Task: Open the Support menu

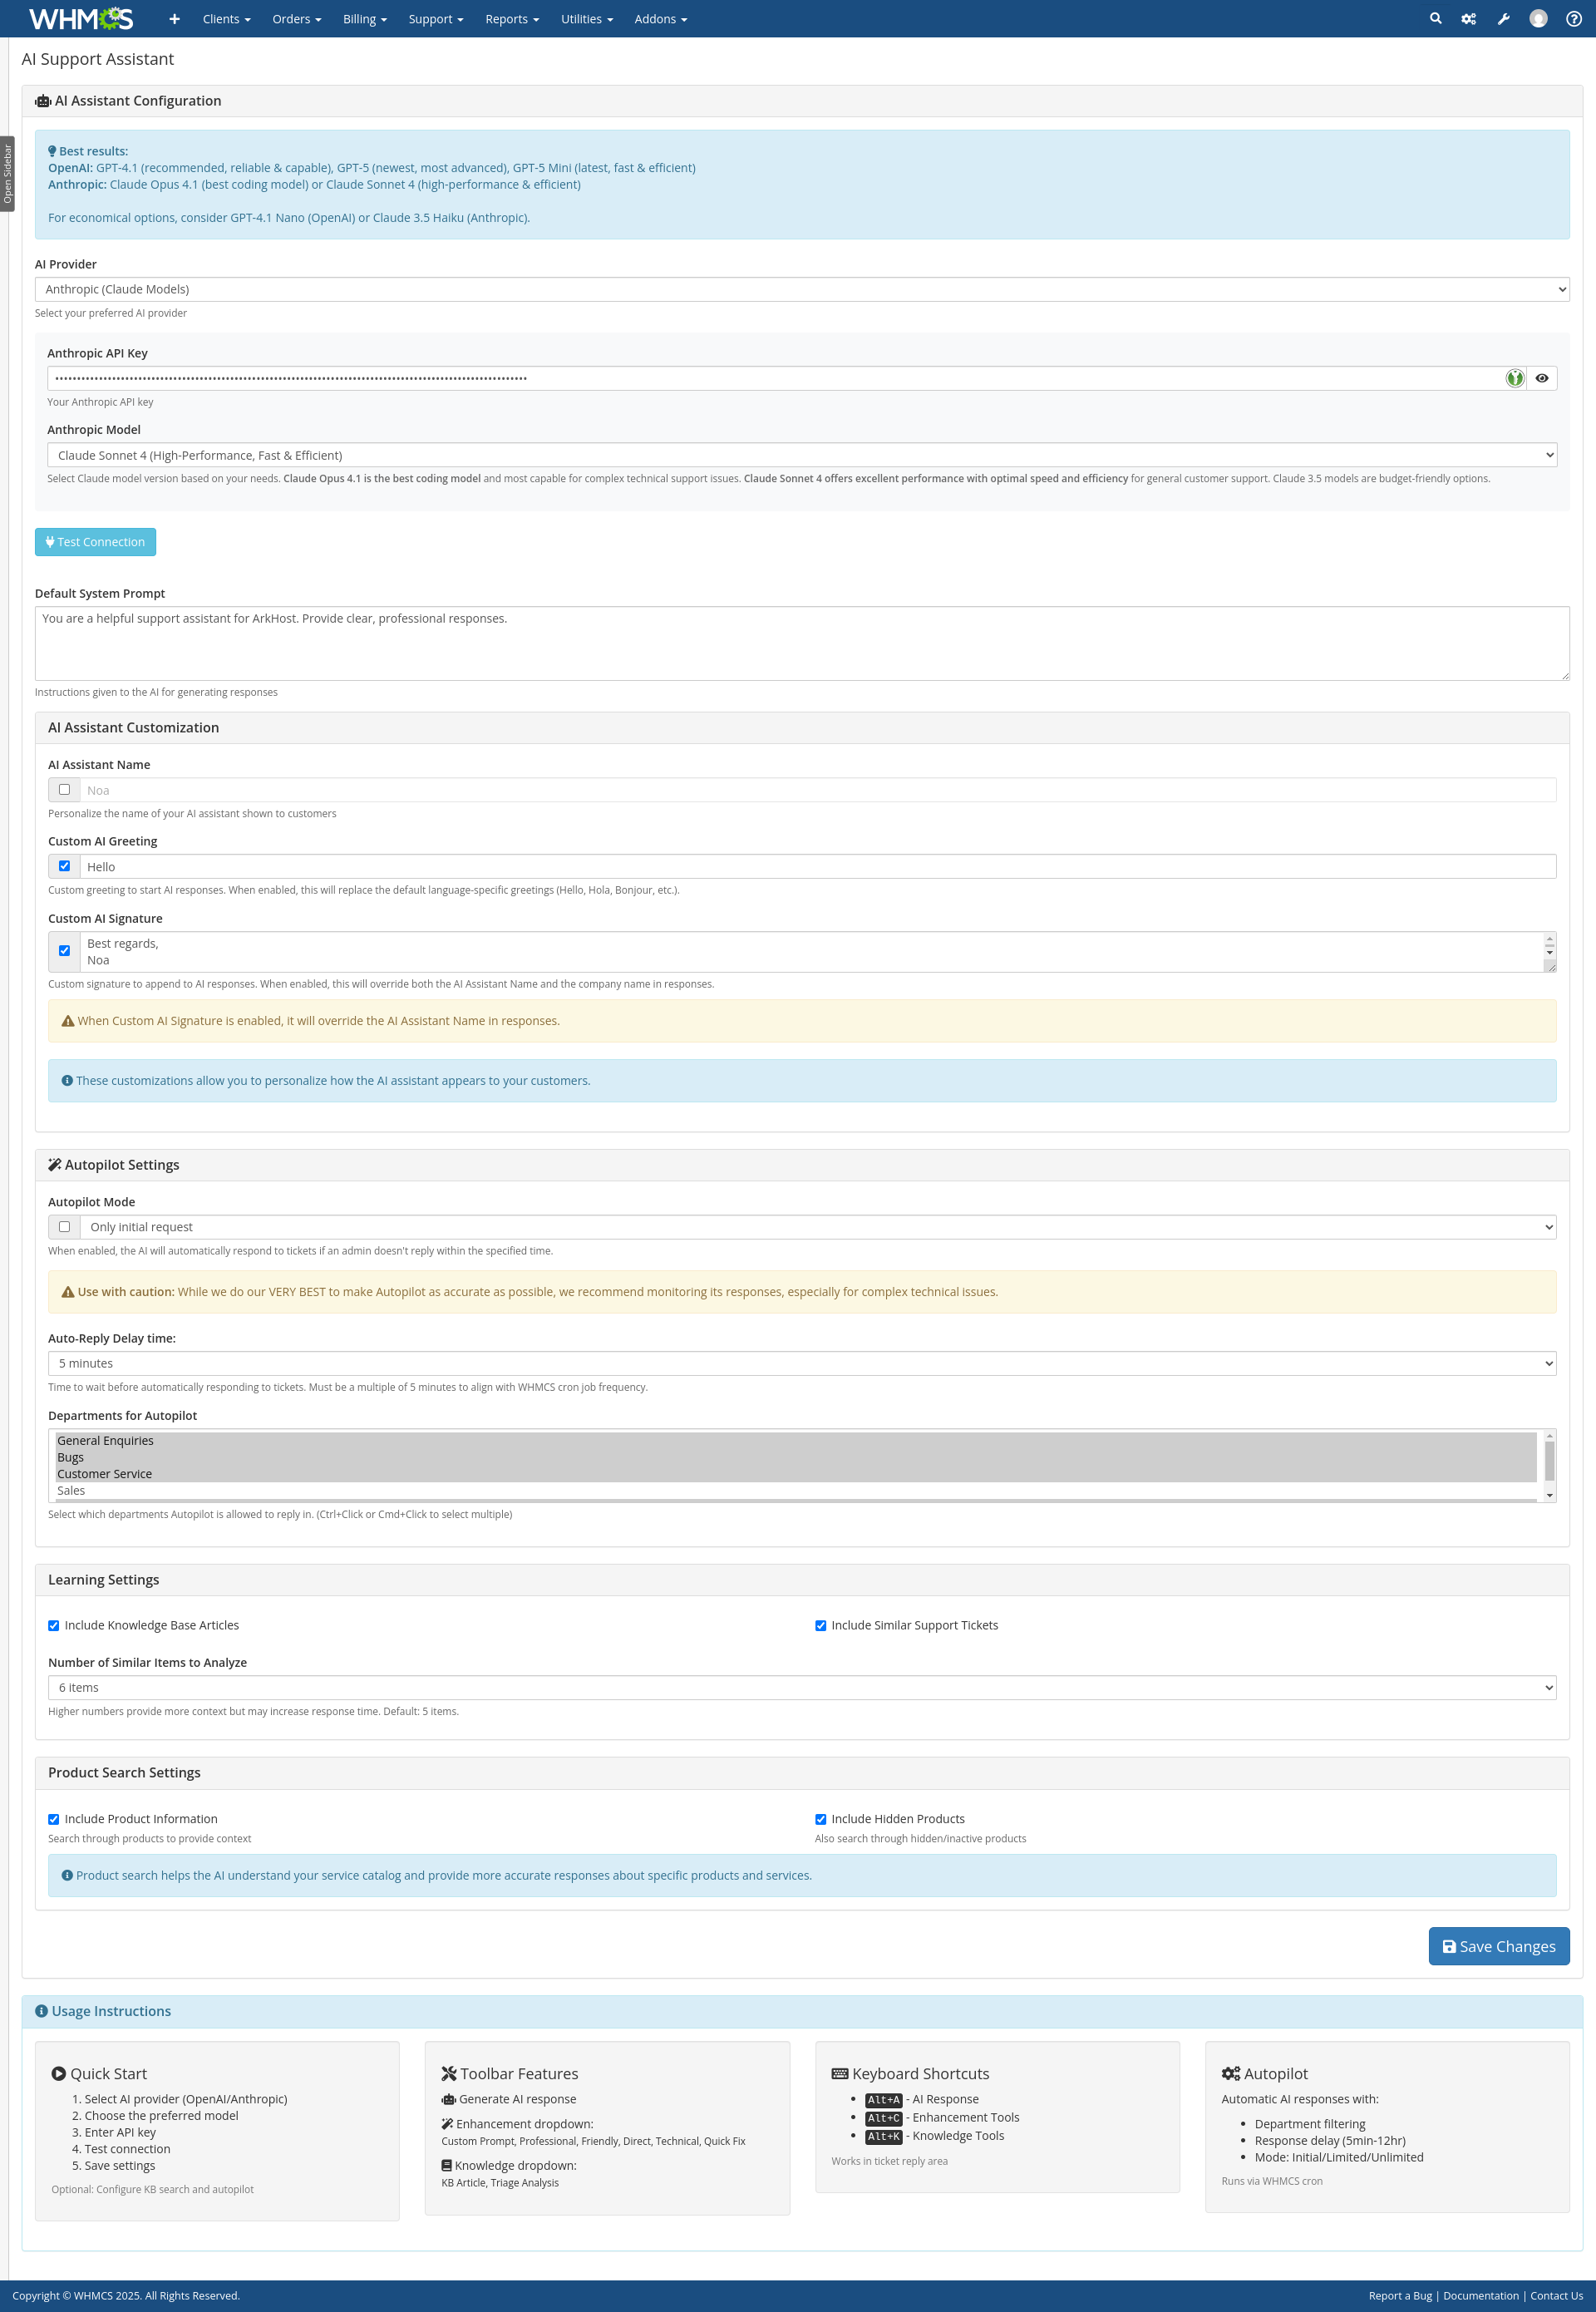Action: pos(435,19)
